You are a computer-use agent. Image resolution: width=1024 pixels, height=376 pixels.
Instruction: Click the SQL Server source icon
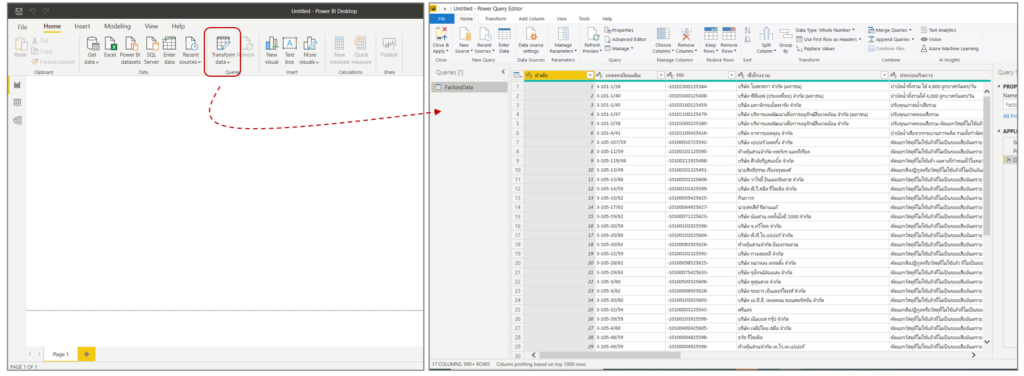pyautogui.click(x=152, y=43)
